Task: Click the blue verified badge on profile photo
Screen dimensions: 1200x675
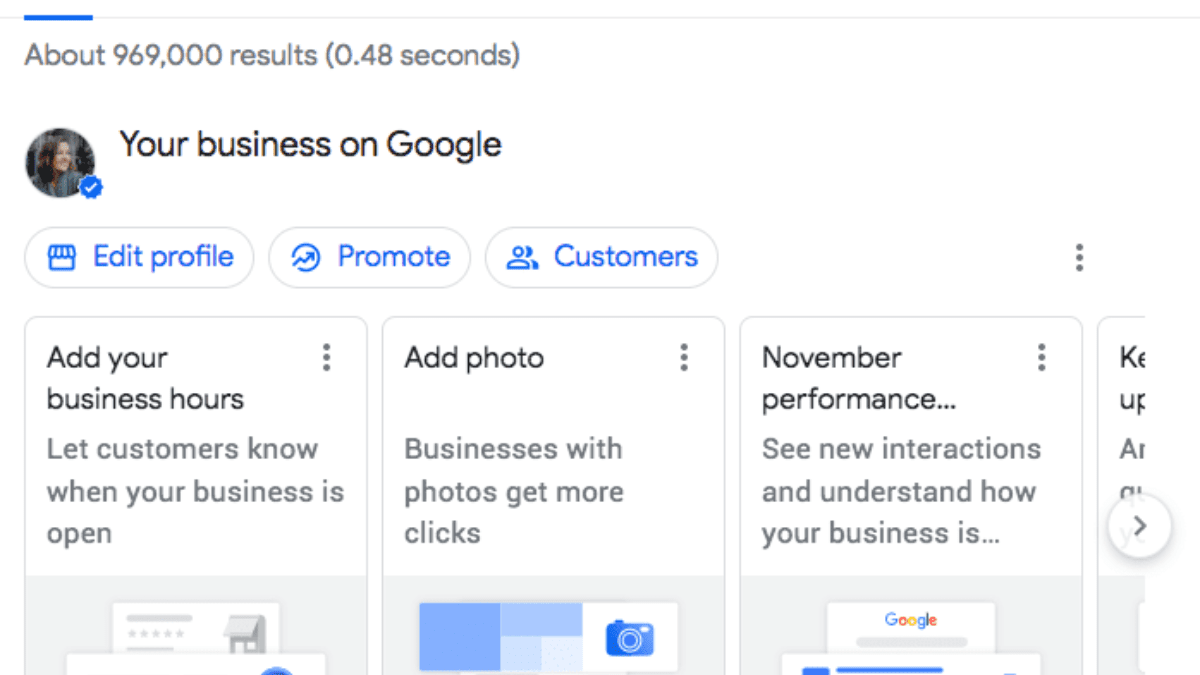Action: tap(91, 188)
